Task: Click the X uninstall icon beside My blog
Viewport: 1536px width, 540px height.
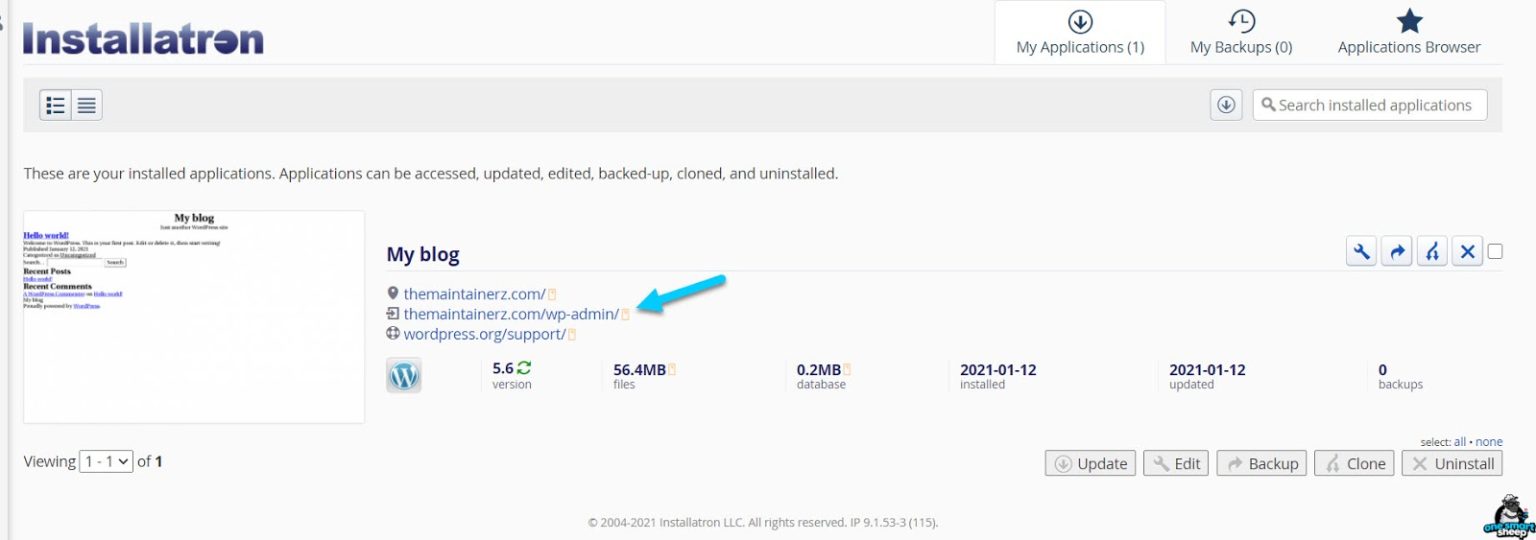Action: [1466, 252]
